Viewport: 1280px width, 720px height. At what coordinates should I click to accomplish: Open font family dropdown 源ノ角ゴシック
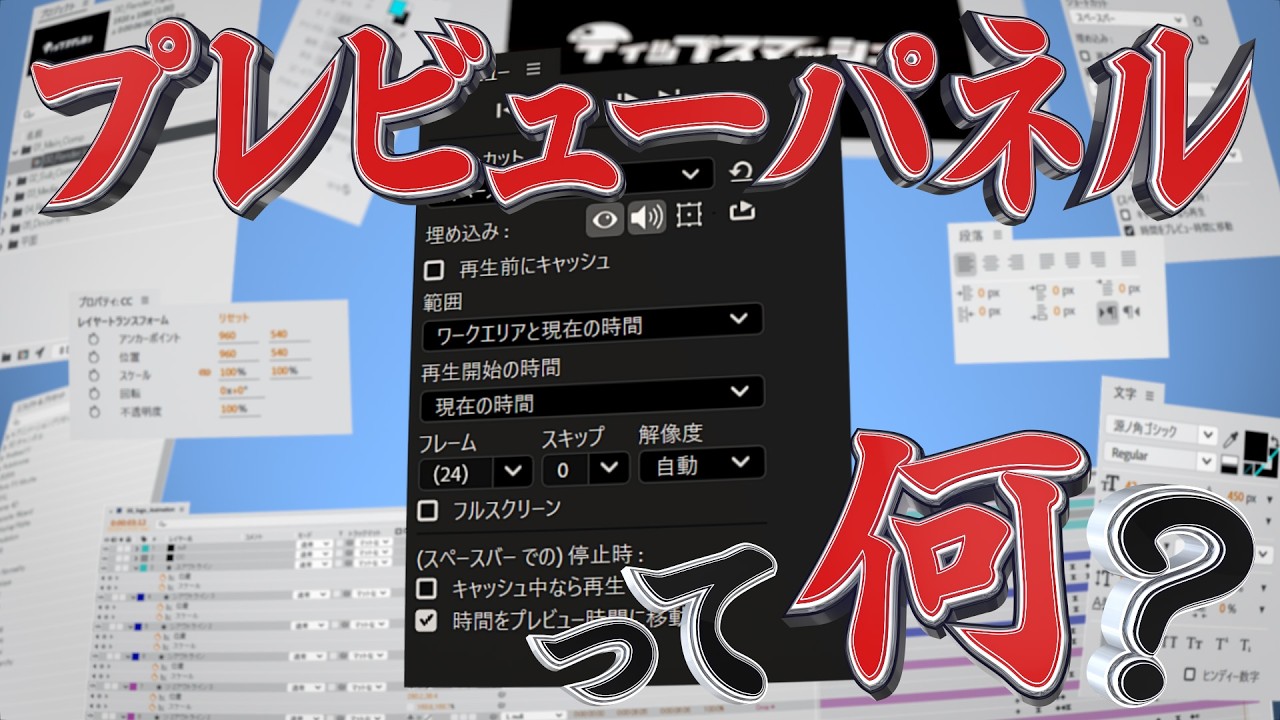1162,431
